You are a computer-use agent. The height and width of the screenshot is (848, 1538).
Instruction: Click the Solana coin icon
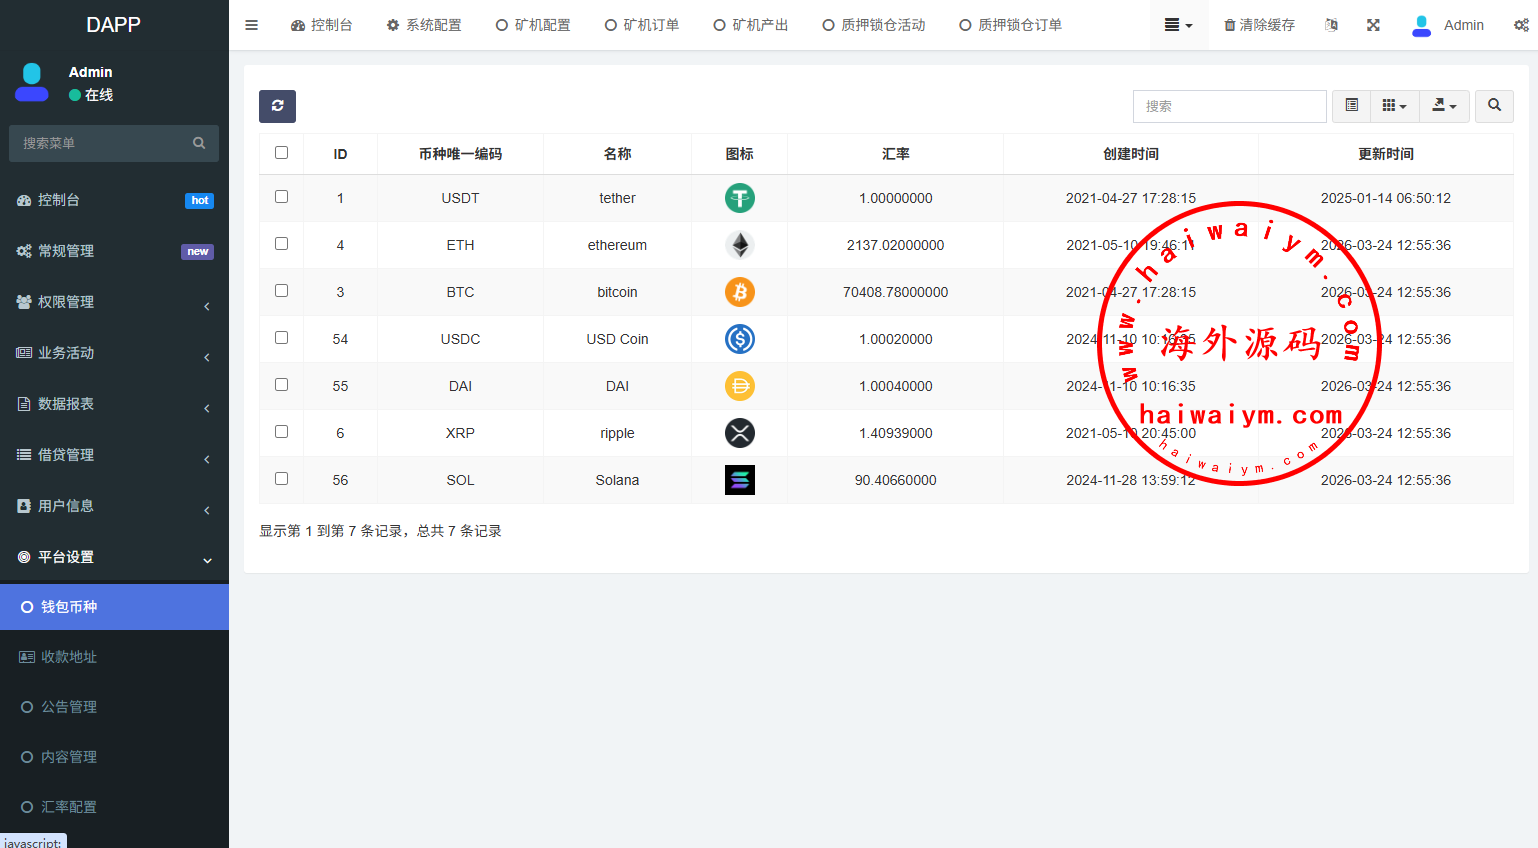tap(739, 480)
